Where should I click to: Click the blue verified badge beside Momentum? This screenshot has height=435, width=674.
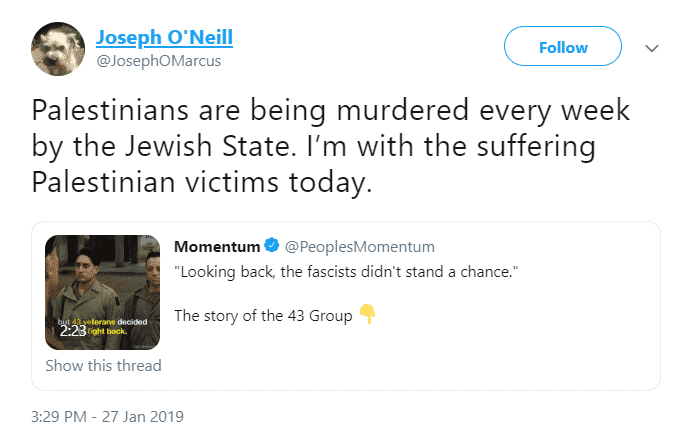tap(272, 245)
